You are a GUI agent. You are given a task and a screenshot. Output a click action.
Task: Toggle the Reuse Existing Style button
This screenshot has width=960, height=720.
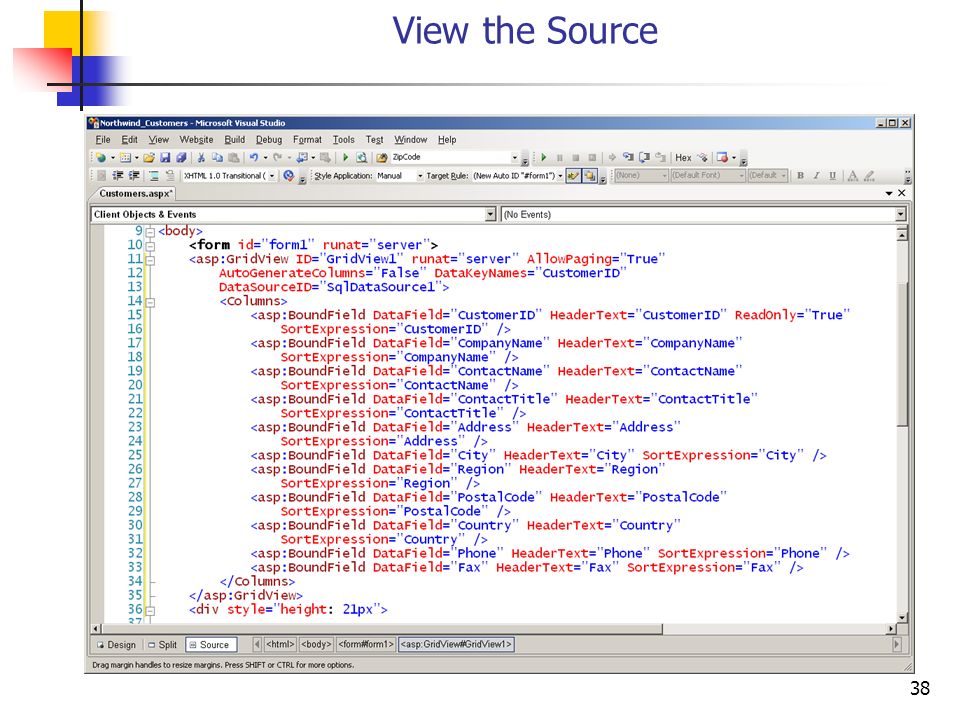(x=590, y=176)
